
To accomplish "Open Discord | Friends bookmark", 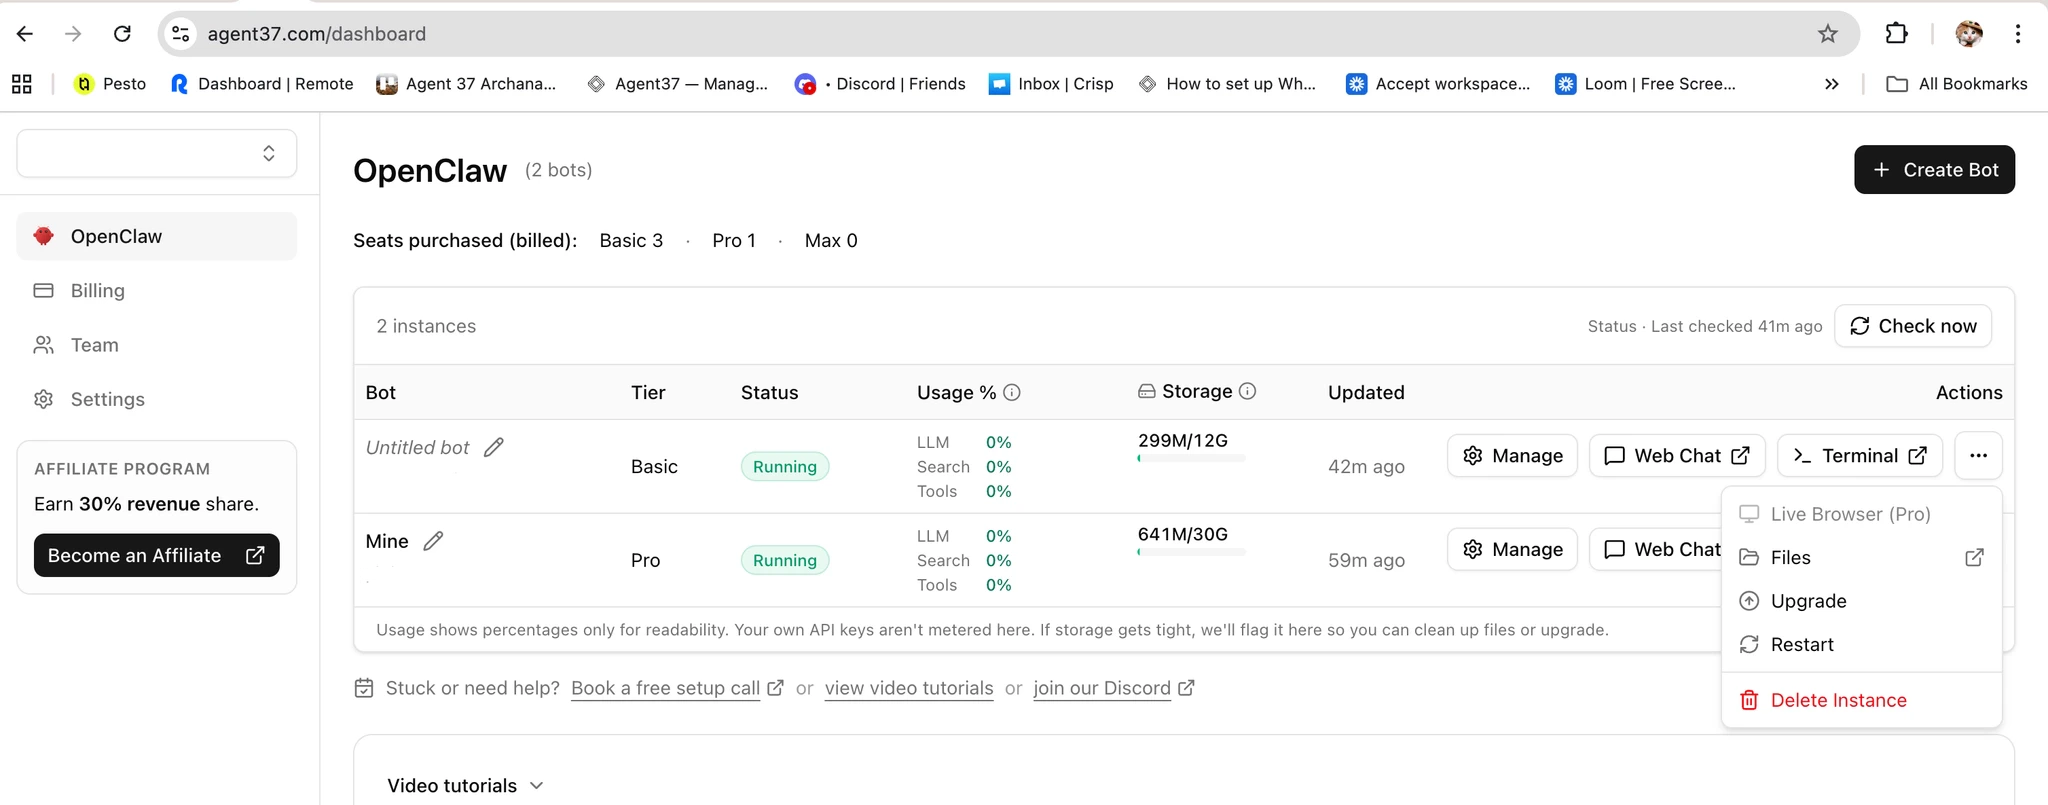I will [880, 84].
